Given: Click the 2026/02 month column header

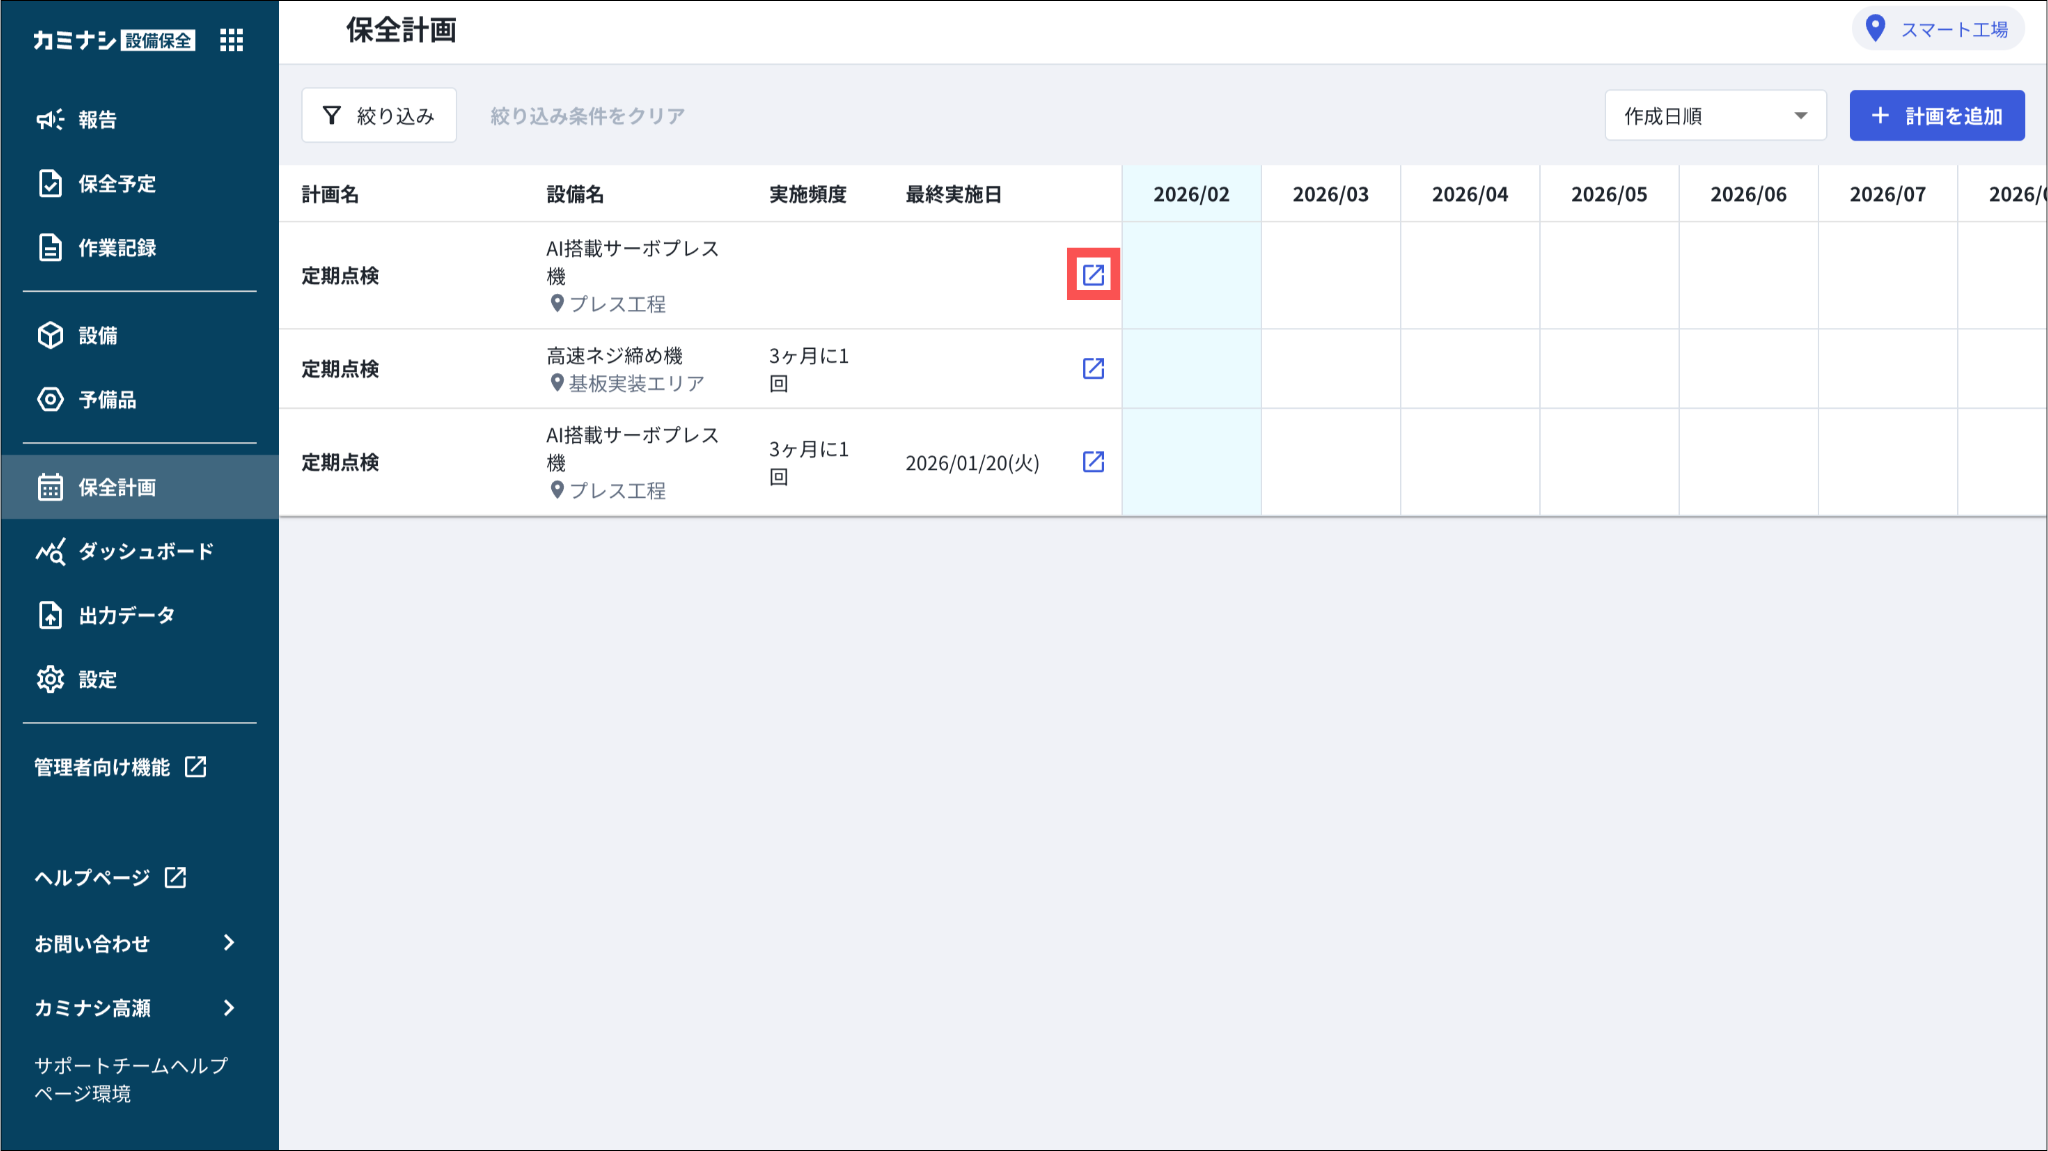Looking at the screenshot, I should point(1191,194).
